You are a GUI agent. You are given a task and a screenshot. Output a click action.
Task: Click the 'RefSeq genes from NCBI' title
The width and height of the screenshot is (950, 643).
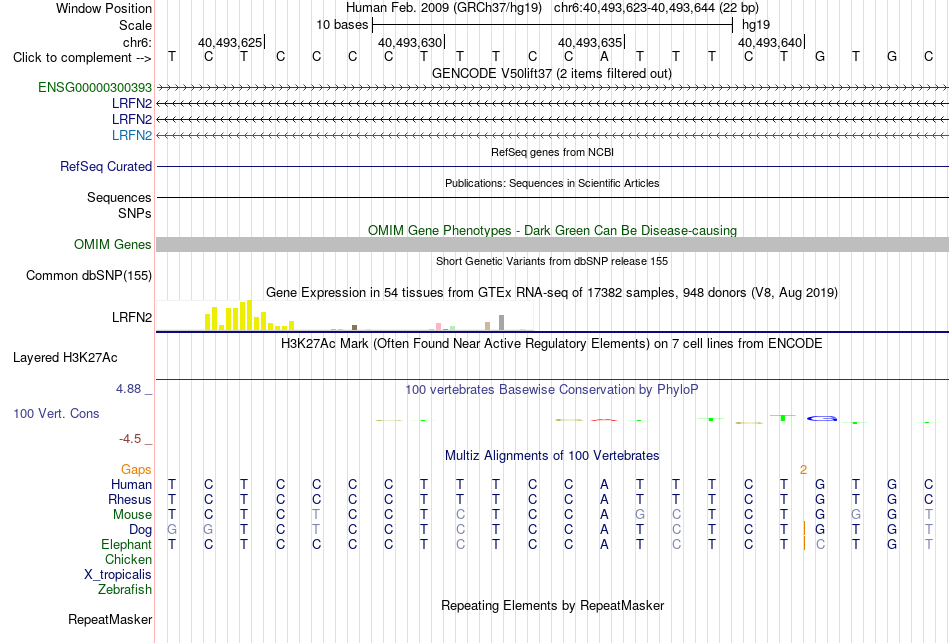(x=553, y=152)
